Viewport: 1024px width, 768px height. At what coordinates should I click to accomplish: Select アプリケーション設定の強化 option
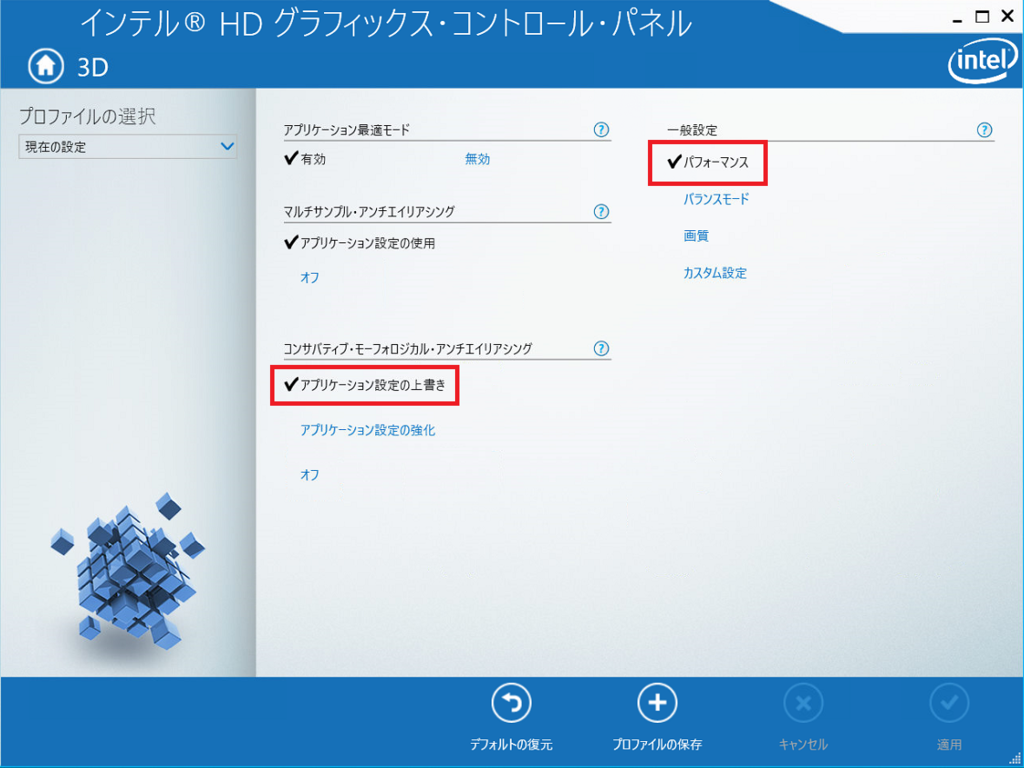368,430
